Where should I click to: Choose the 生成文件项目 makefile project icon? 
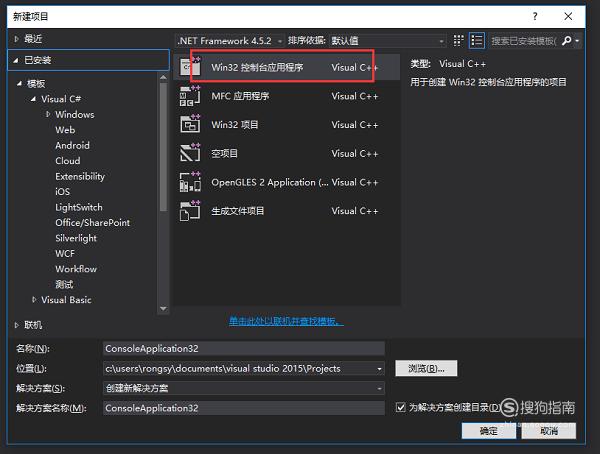coord(190,211)
